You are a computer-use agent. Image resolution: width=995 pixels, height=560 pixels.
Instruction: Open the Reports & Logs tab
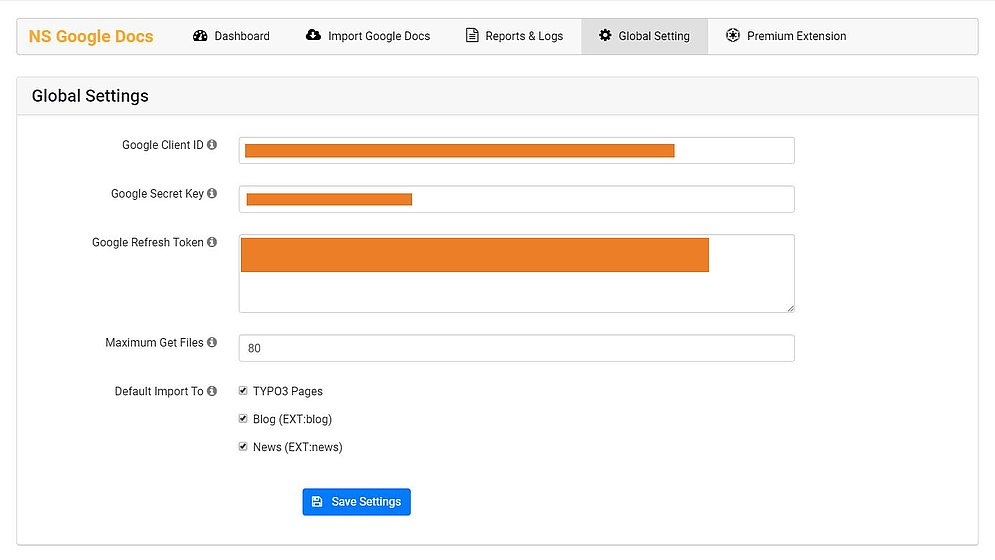[x=514, y=36]
